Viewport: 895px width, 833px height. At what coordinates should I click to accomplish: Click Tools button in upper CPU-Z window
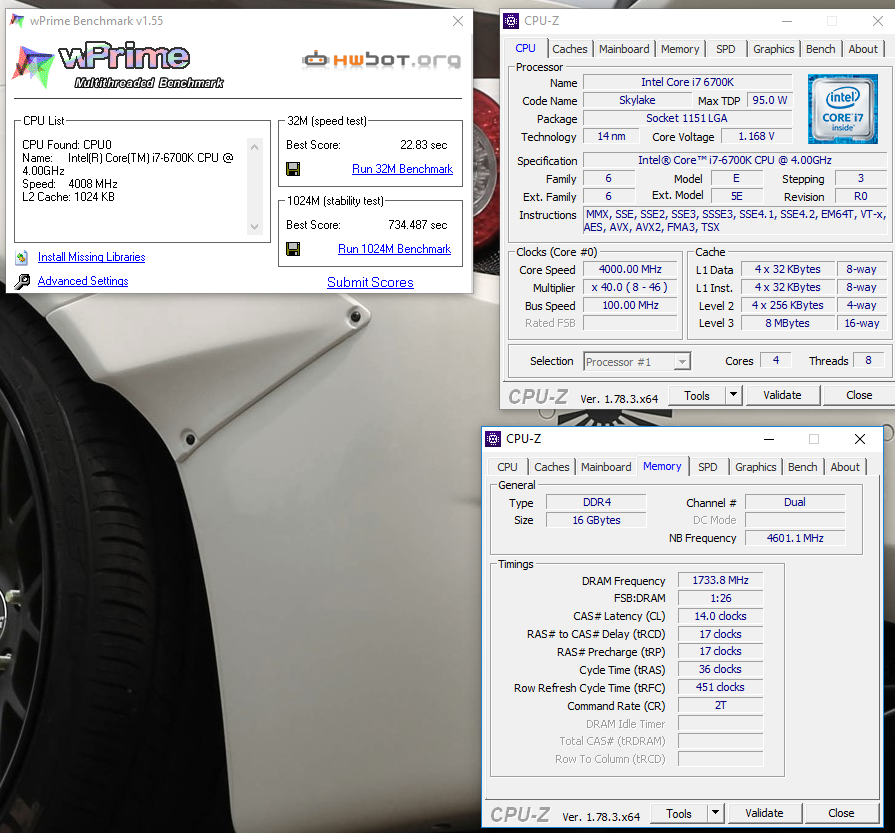(697, 396)
